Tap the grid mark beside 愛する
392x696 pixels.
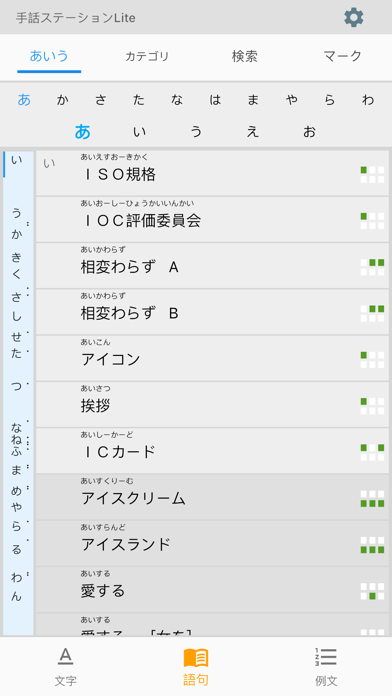(x=372, y=591)
